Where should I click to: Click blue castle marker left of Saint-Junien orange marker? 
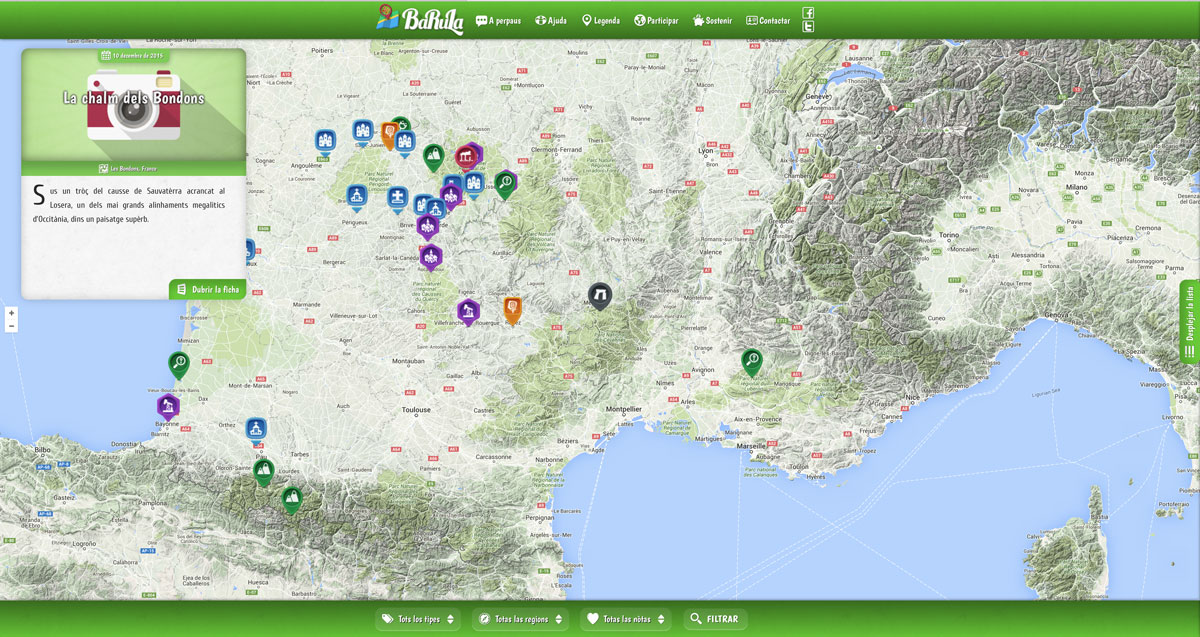click(x=362, y=133)
